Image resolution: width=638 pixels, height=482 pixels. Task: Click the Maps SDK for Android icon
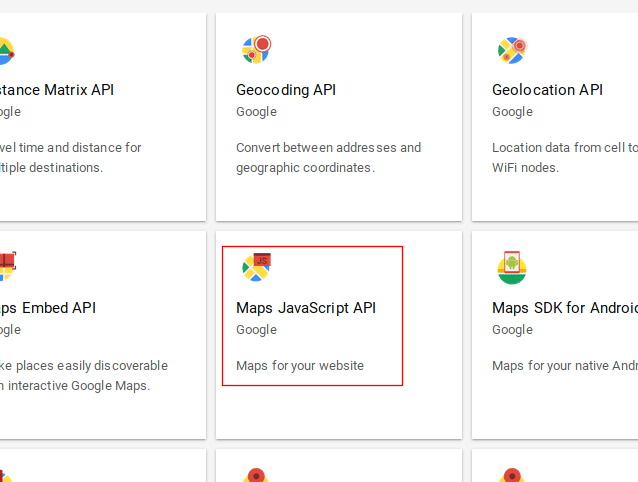tap(512, 267)
